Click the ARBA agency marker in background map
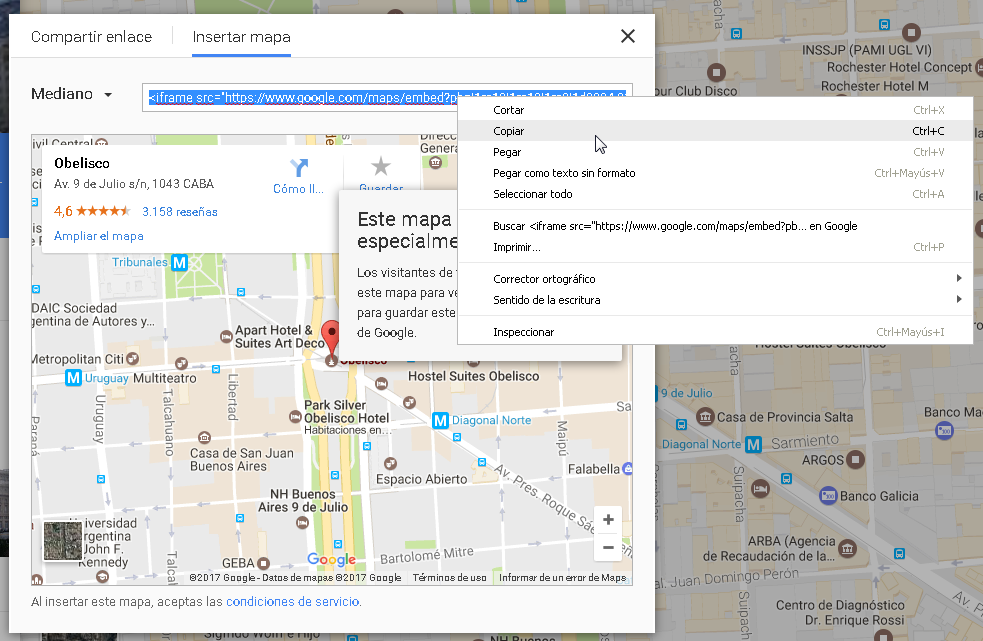The height and width of the screenshot is (641, 983). 848,549
